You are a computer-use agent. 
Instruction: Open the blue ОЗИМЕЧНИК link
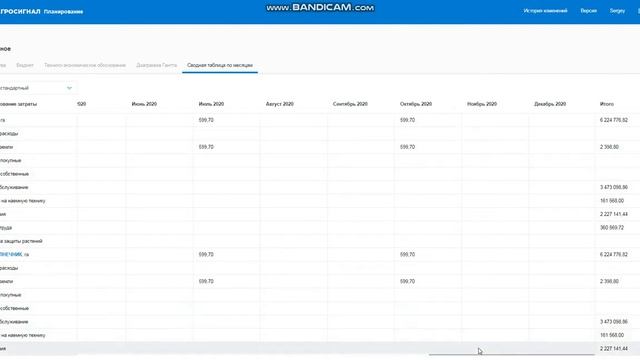[11, 255]
